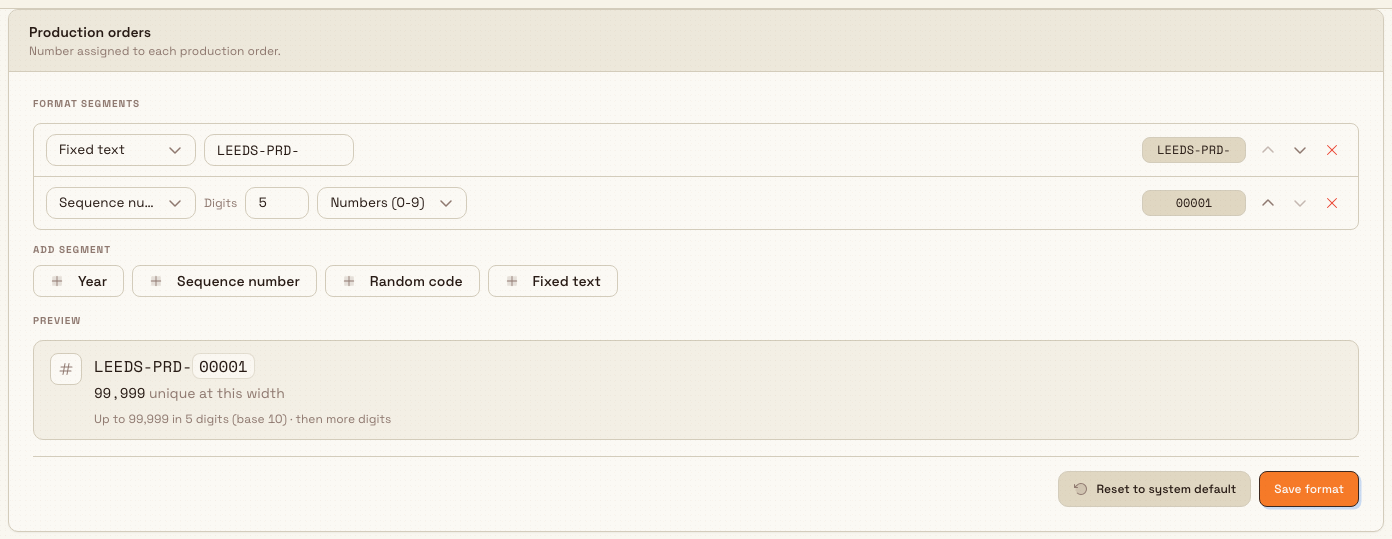
Task: Expand the Numbers (0-9) character set dropdown
Action: coord(392,203)
